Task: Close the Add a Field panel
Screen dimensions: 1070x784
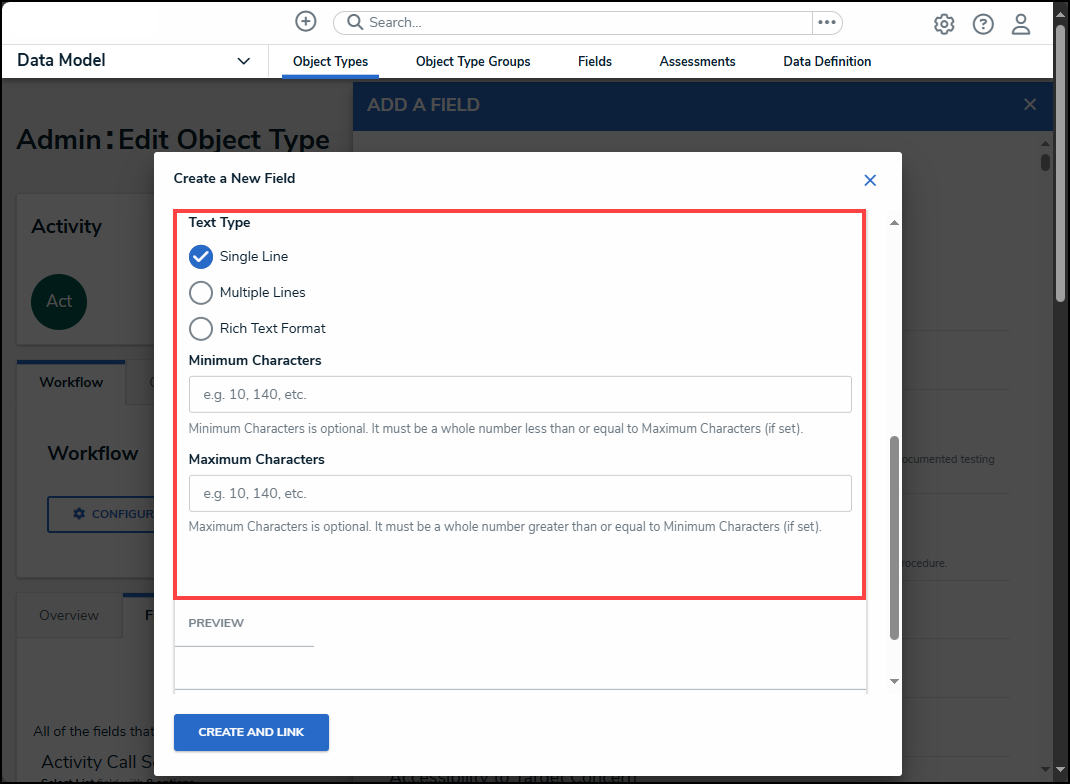Action: point(1030,104)
